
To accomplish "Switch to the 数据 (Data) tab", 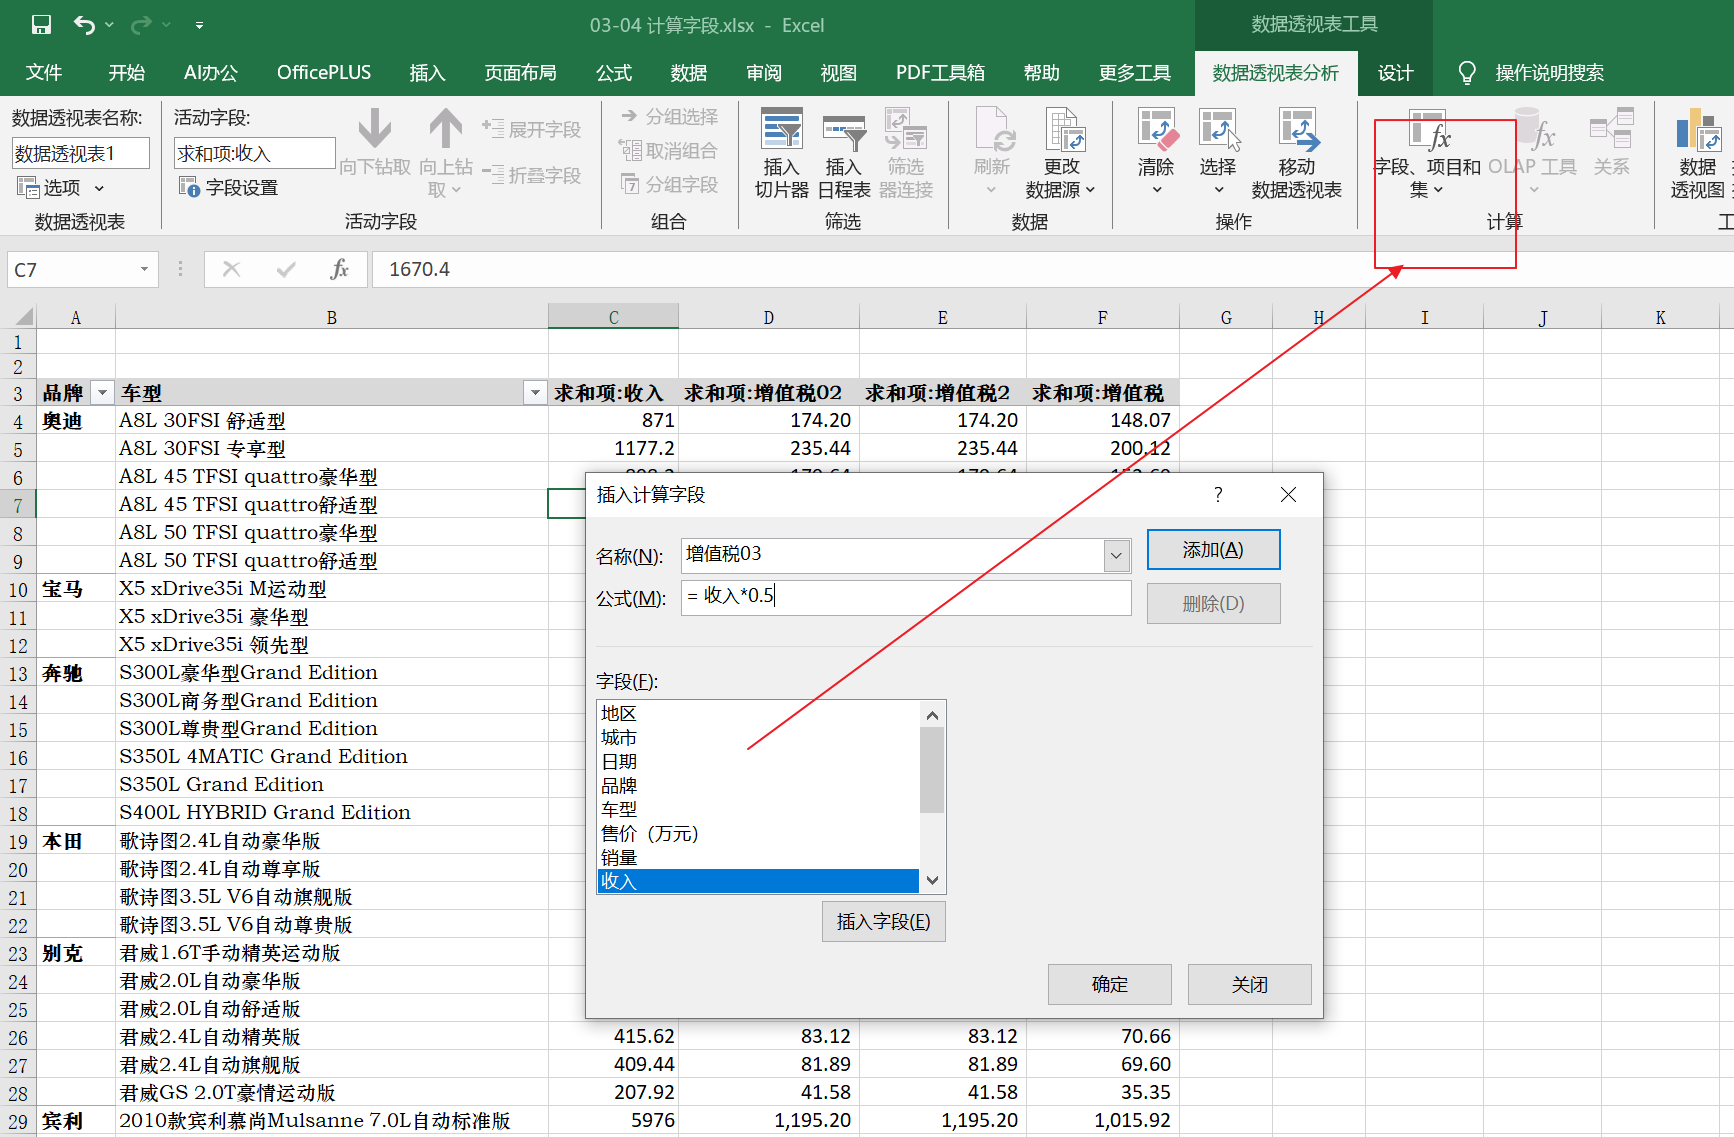I will 689,72.
